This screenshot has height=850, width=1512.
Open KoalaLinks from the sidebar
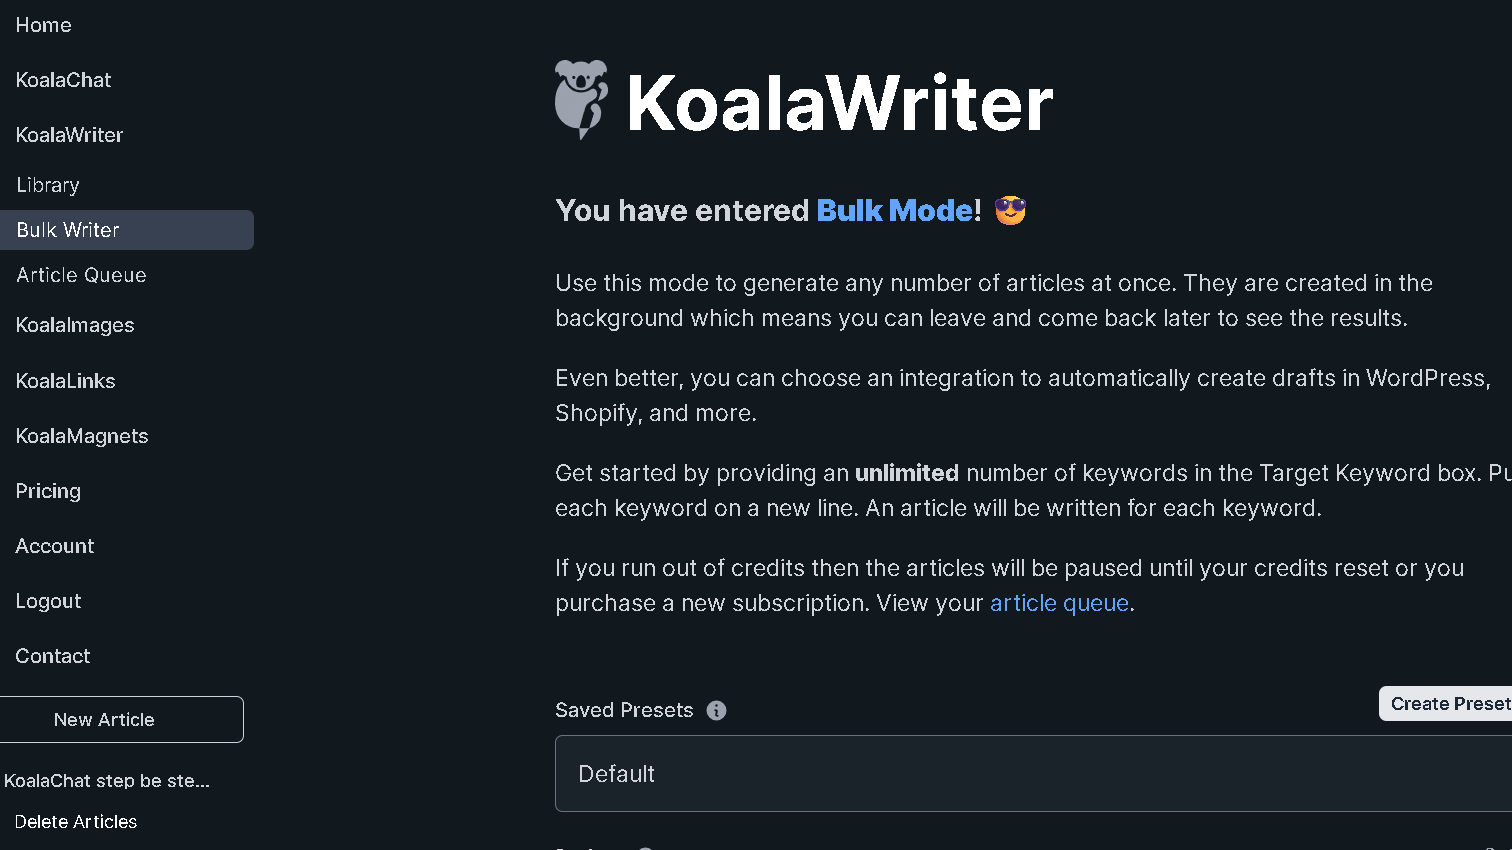tap(65, 380)
